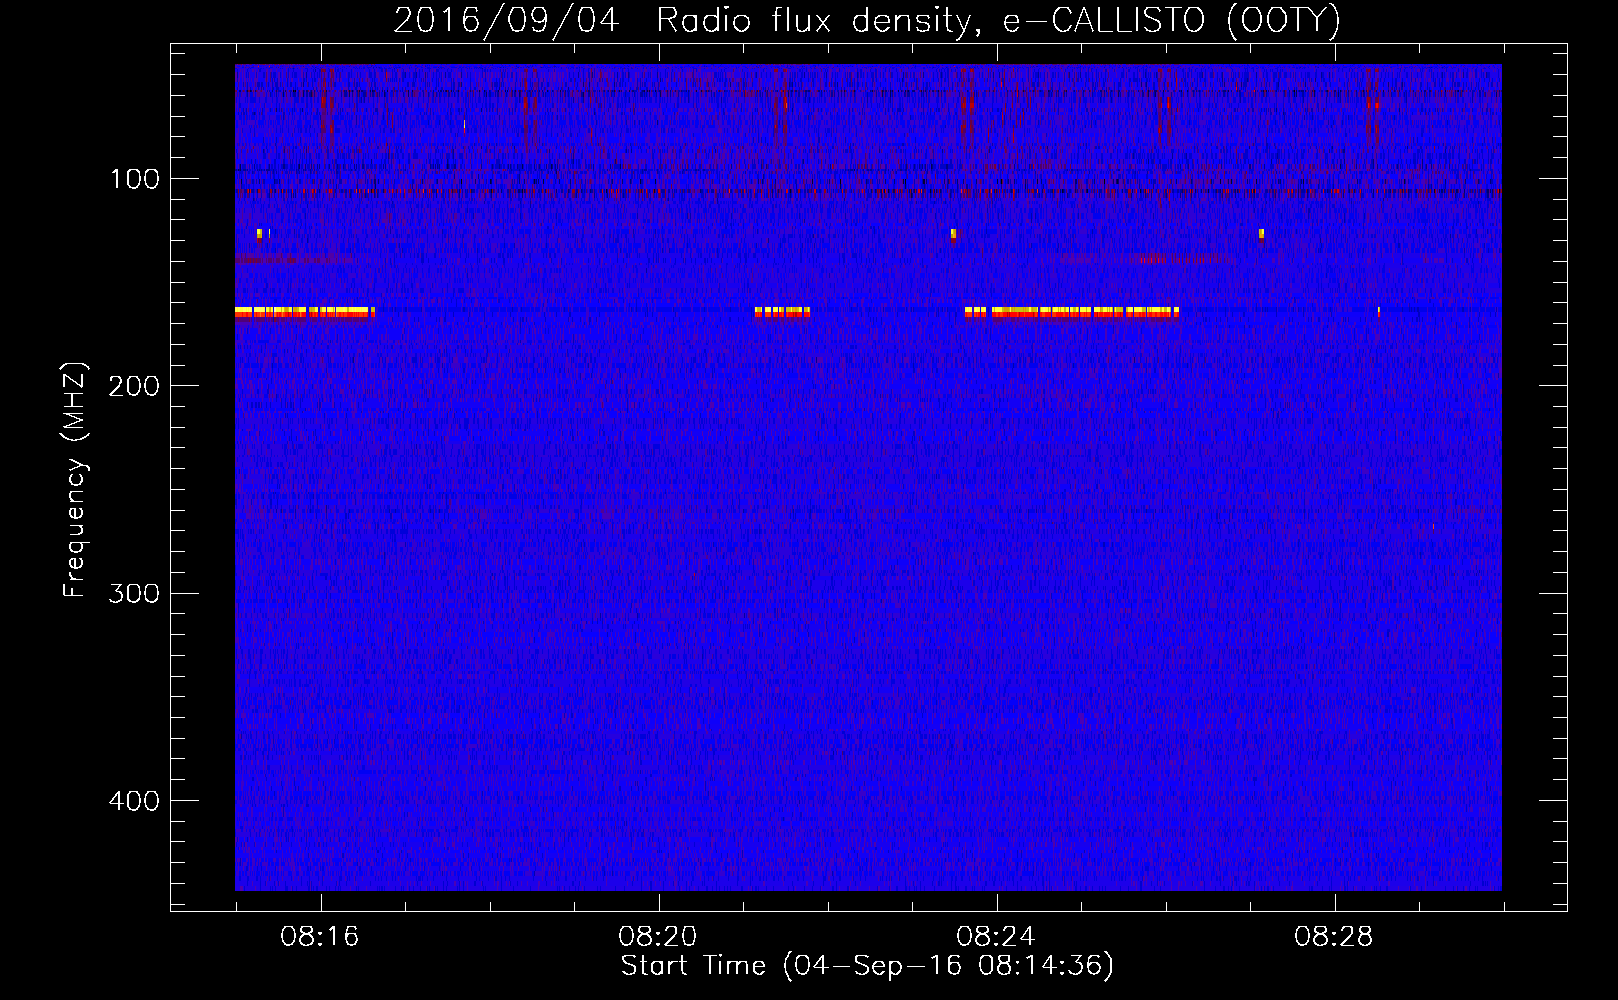Click the 400 frequency tick label
The image size is (1618, 1000).
click(134, 801)
